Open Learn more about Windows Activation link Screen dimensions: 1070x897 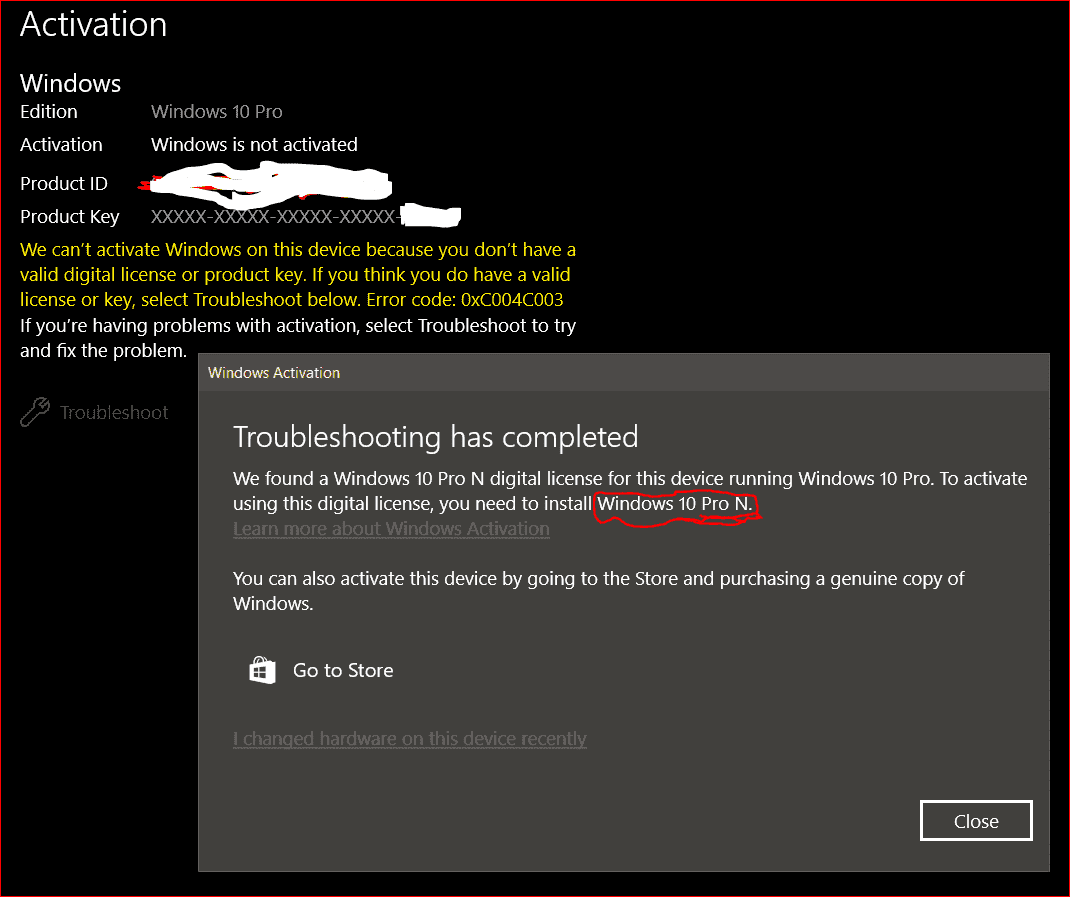(x=391, y=529)
